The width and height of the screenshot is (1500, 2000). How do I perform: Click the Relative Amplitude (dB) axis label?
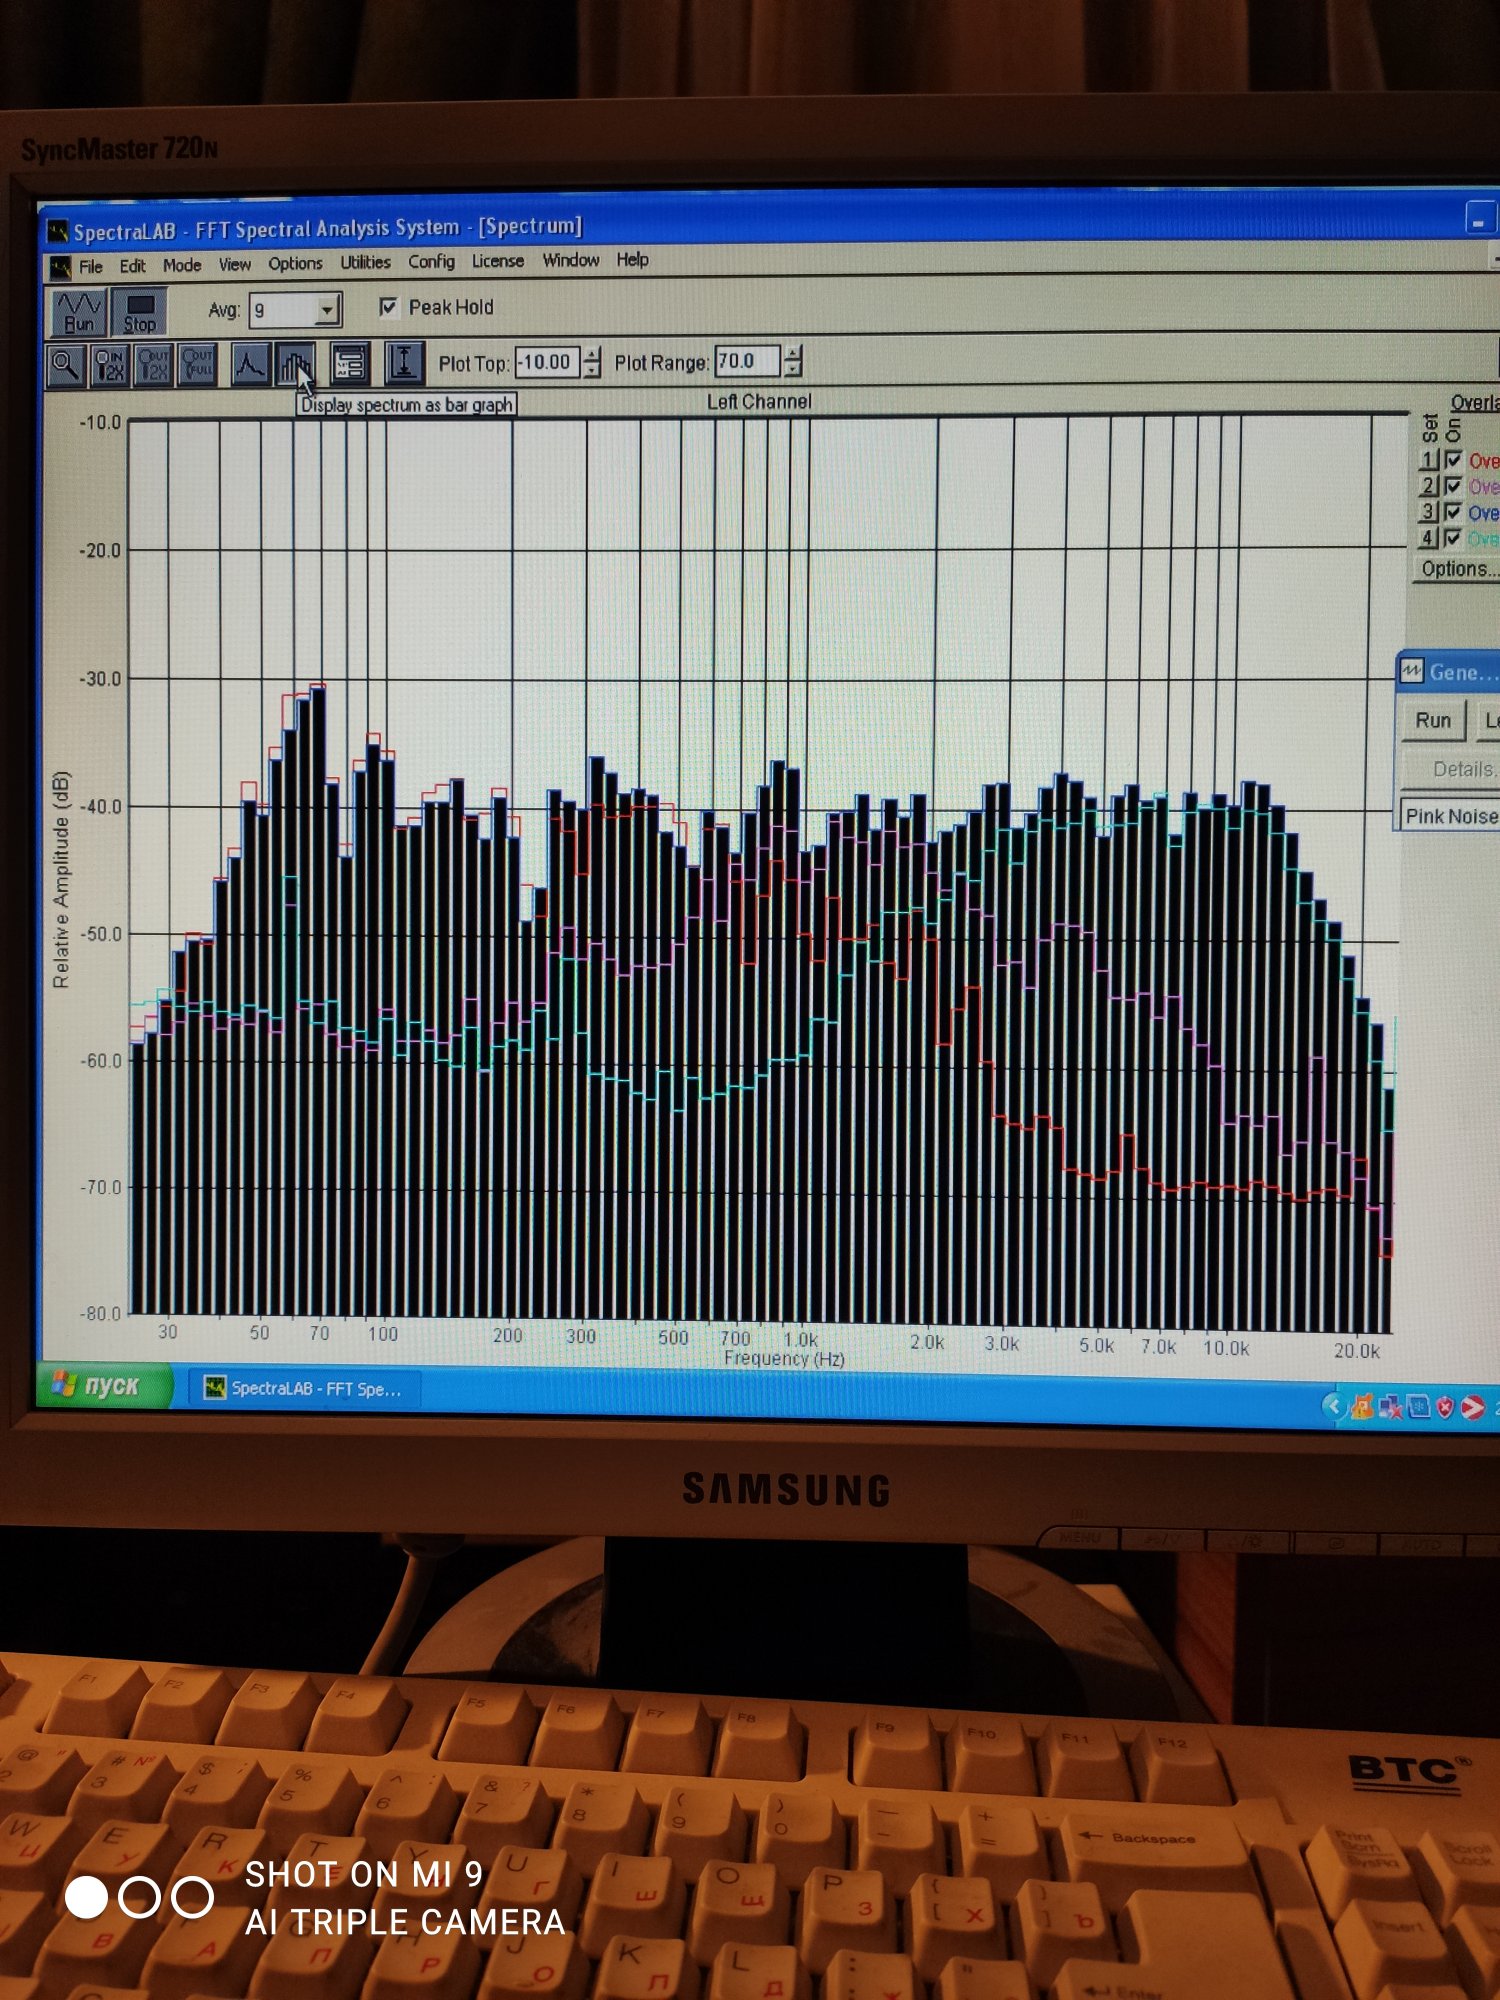tap(62, 879)
